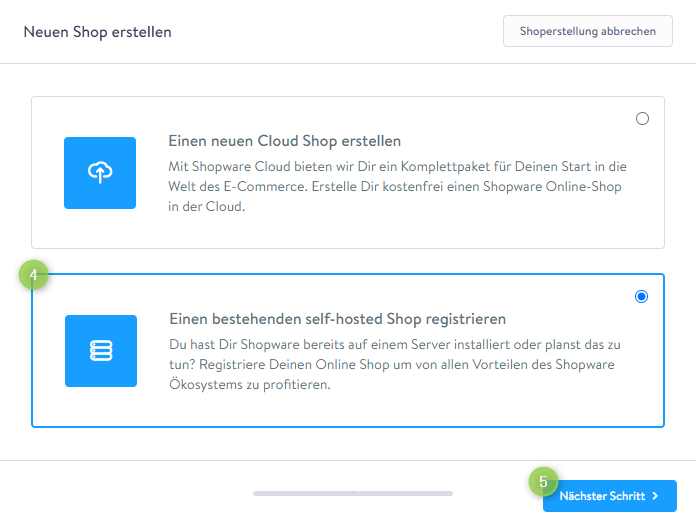Click the cloud upload icon
Screen dimensions: 696x529
[x=100, y=173]
